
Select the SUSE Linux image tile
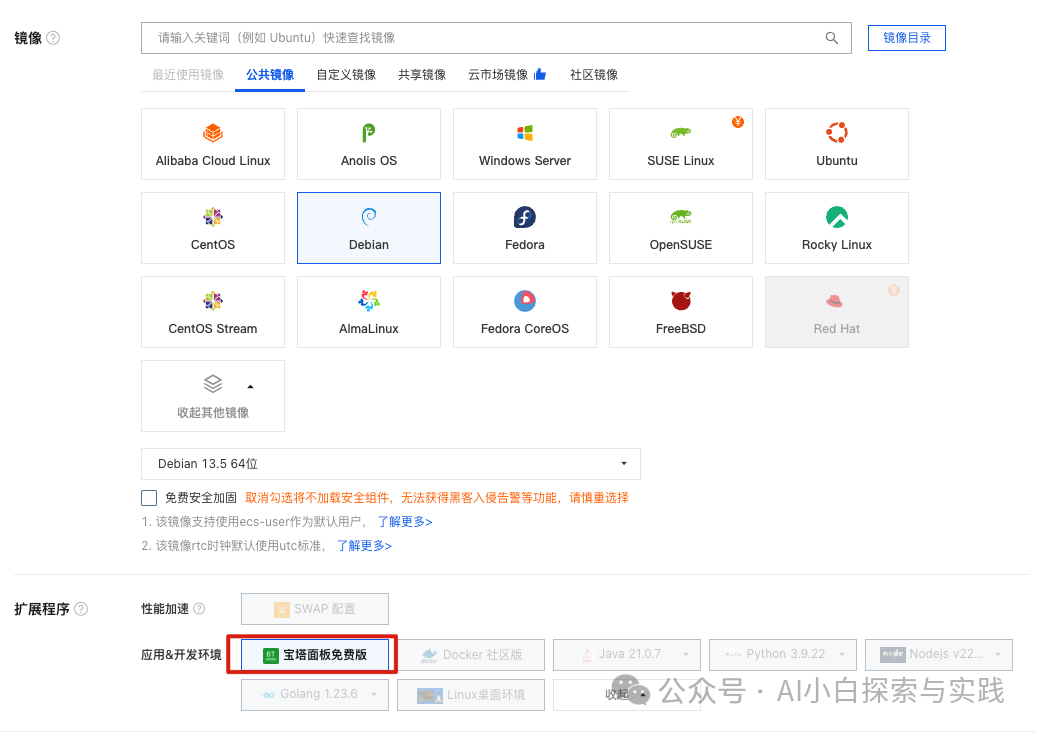[x=681, y=144]
